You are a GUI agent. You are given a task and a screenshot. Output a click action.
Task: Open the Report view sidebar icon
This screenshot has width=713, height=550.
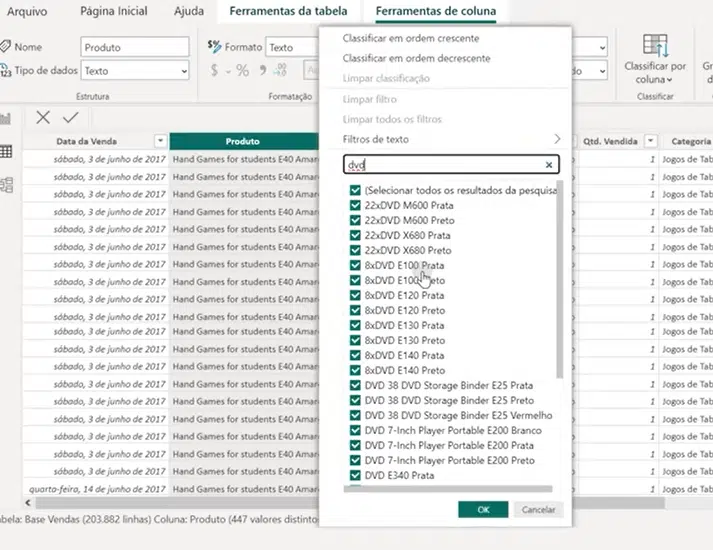pos(6,119)
